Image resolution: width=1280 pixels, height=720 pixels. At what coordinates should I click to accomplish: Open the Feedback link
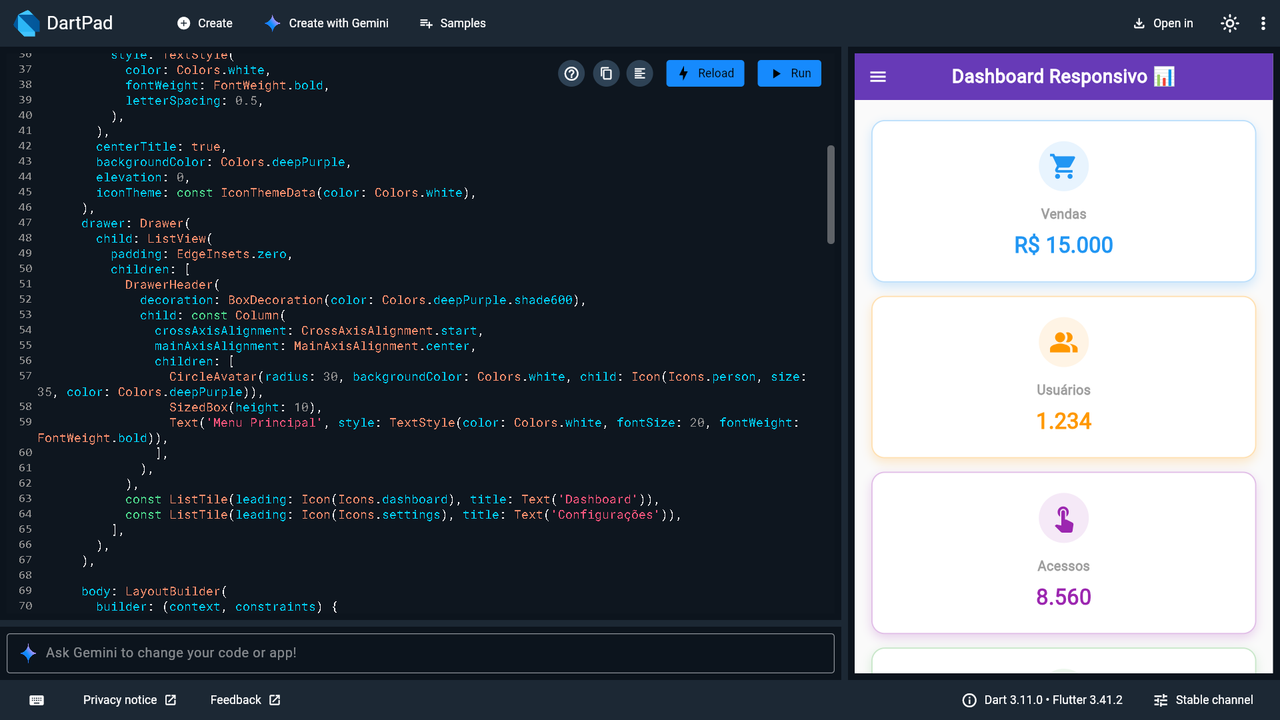point(245,700)
